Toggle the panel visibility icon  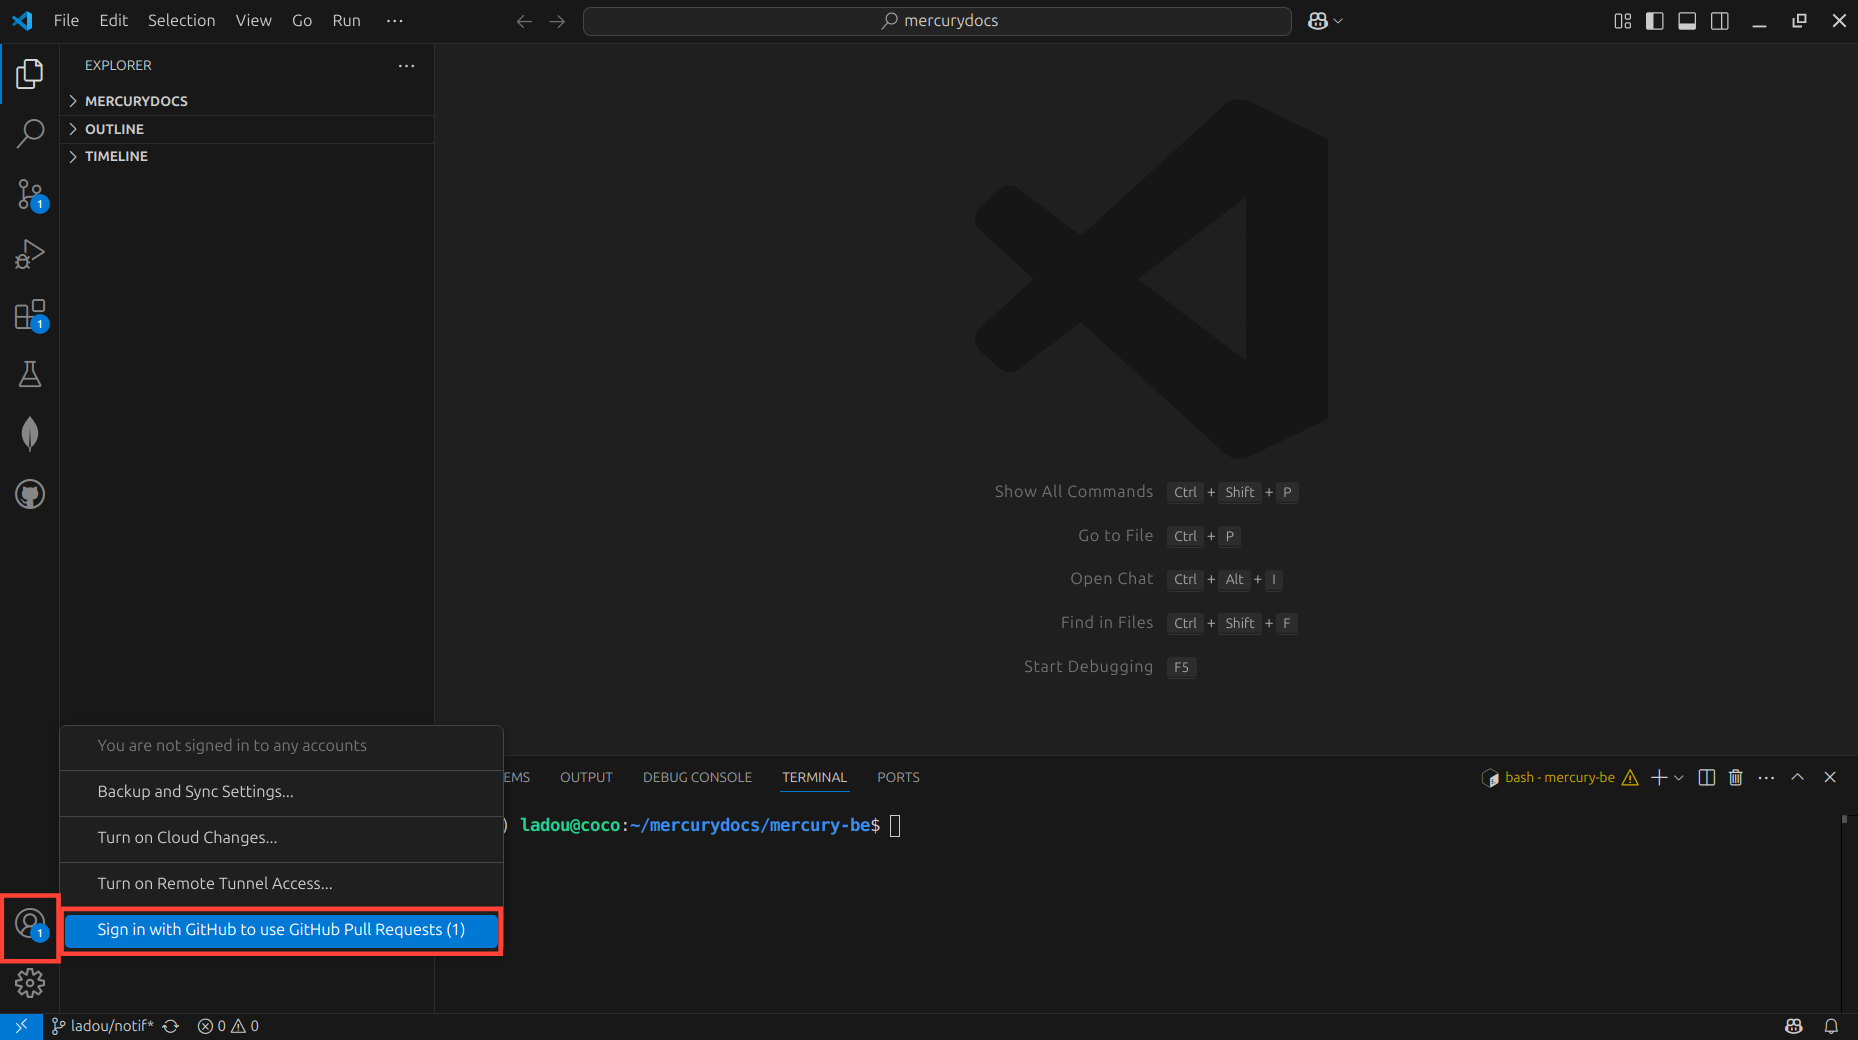pos(1687,20)
